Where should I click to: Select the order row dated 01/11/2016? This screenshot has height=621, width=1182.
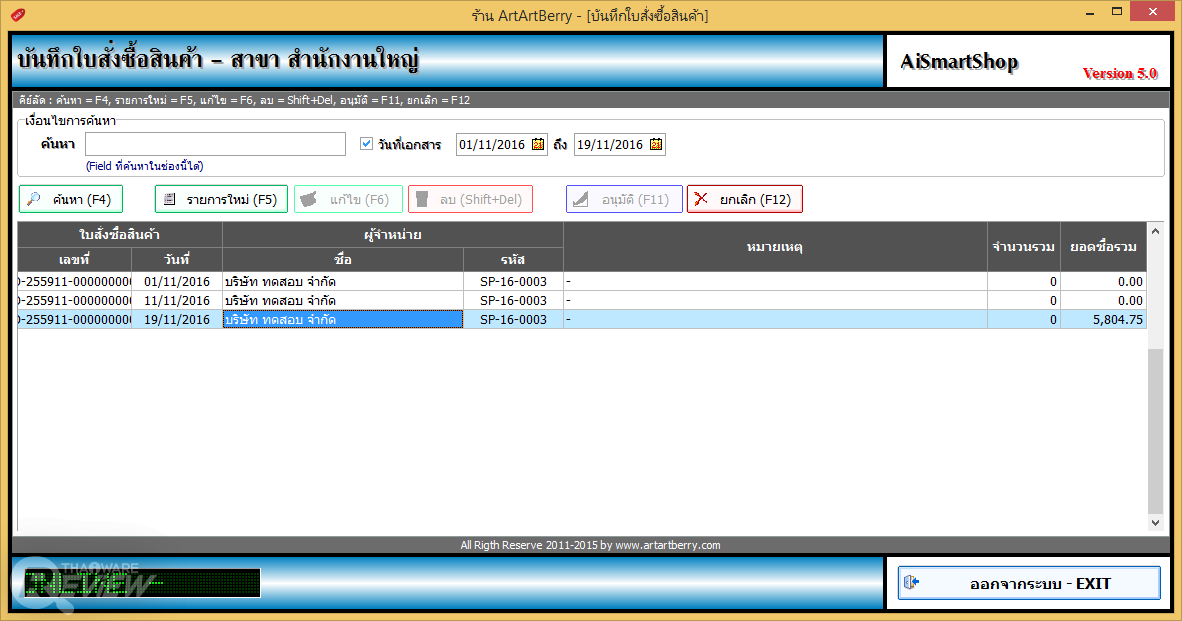pos(581,281)
